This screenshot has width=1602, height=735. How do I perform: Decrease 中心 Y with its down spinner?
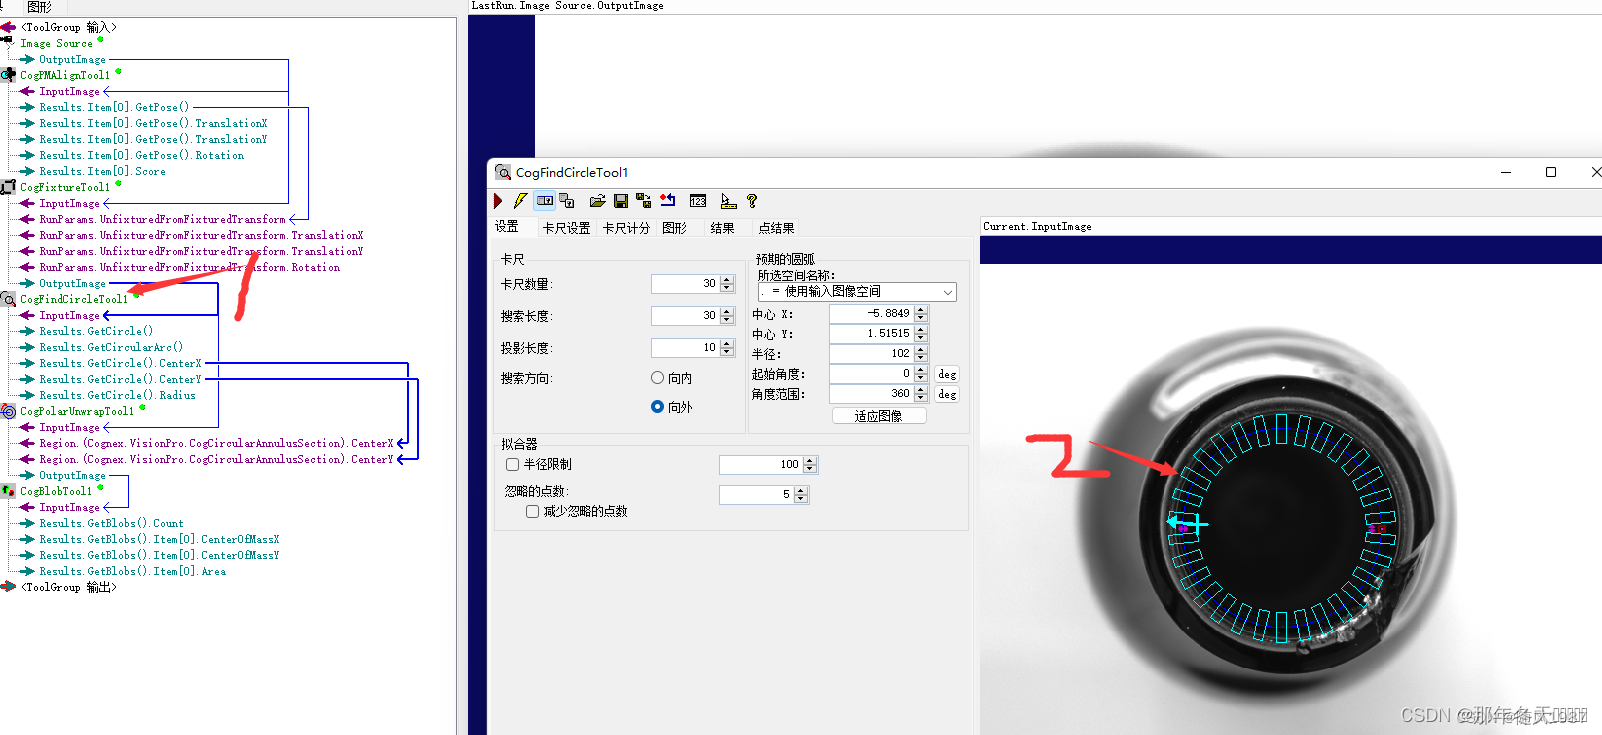point(921,338)
